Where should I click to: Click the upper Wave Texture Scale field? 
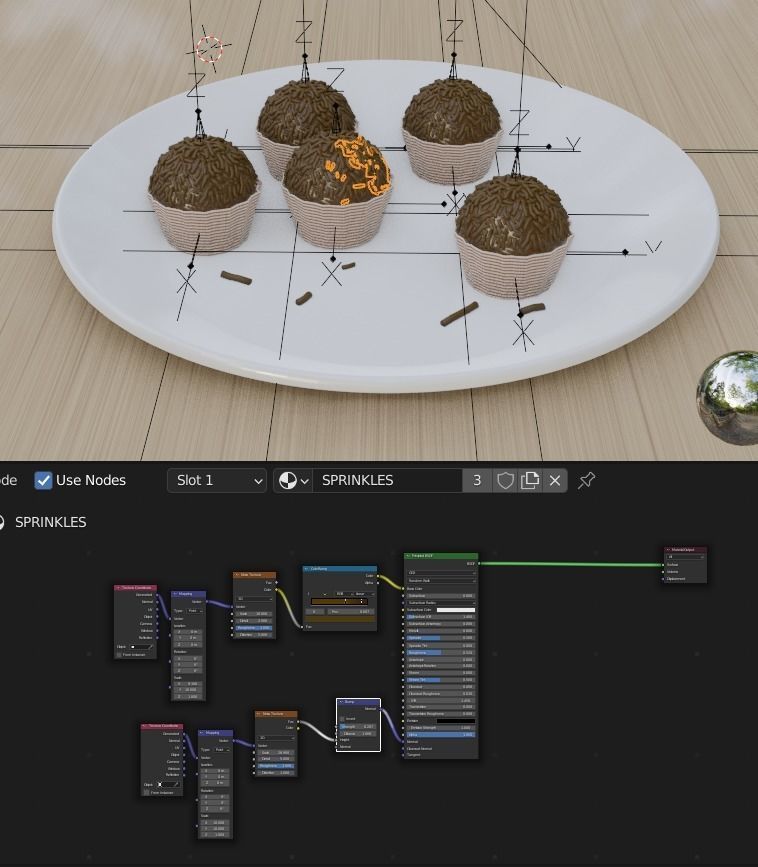coord(254,614)
